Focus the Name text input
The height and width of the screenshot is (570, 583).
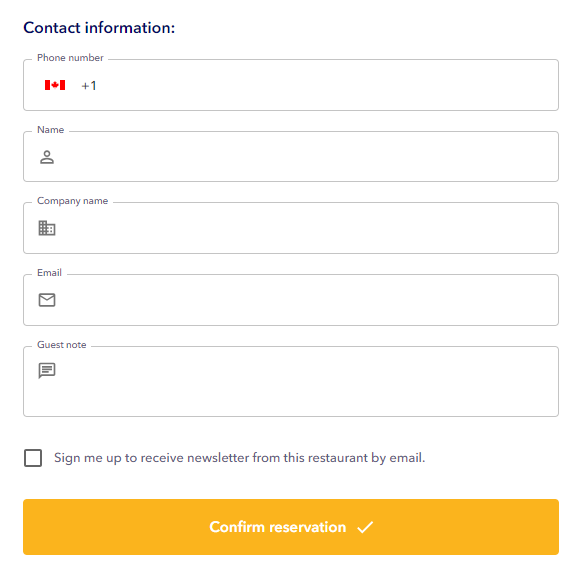(291, 157)
